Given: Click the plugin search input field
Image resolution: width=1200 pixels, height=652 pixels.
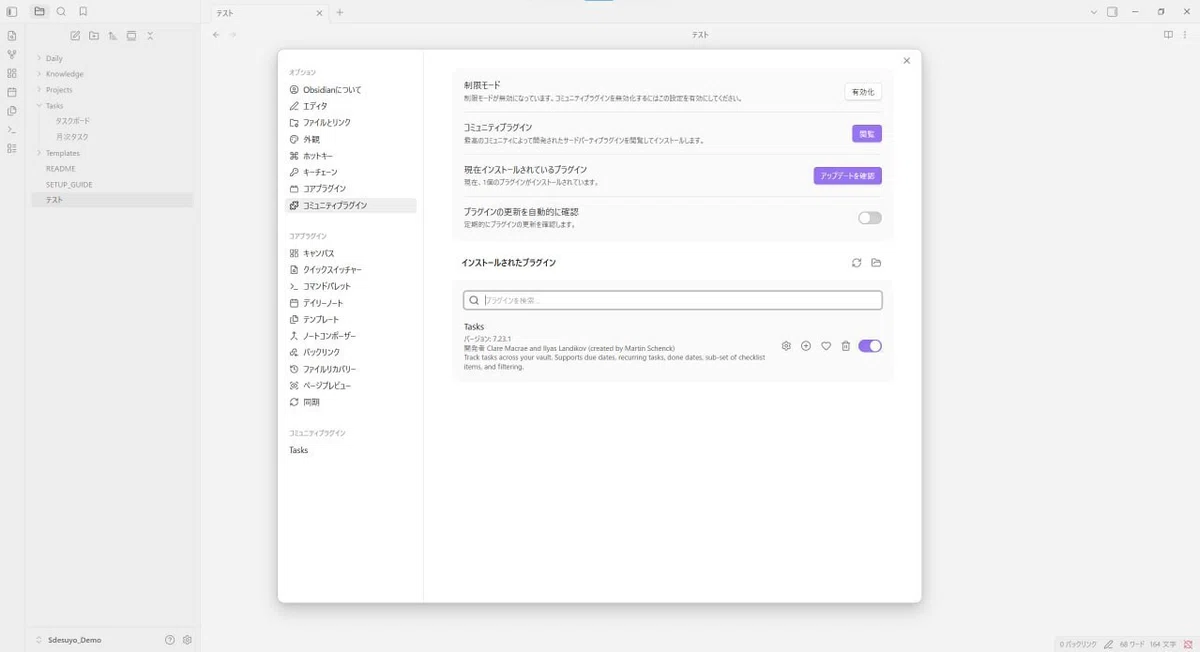Looking at the screenshot, I should click(x=672, y=300).
